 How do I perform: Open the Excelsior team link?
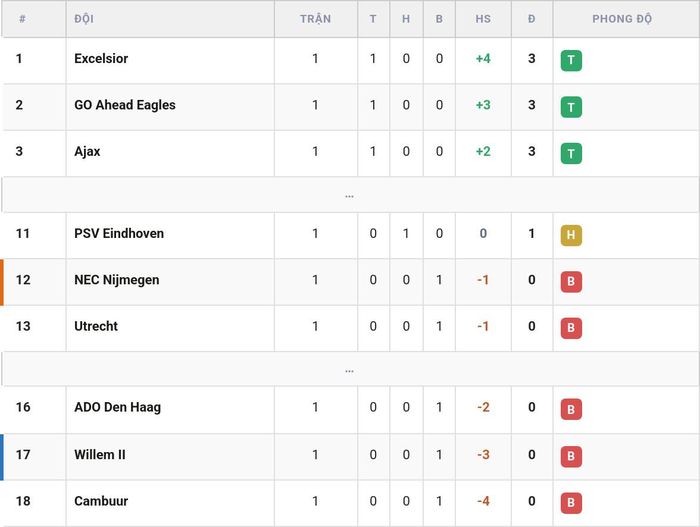(x=101, y=59)
